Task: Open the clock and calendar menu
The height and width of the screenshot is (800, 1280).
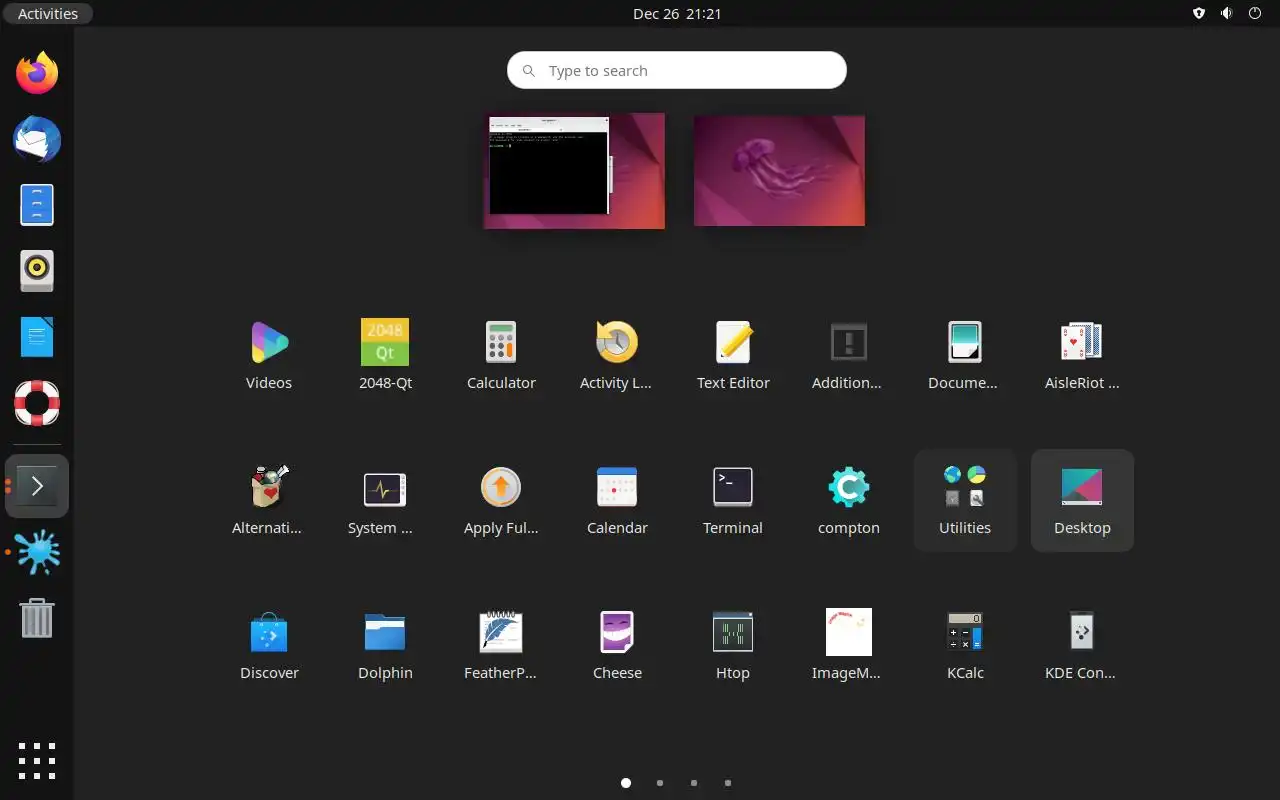Action: coord(677,14)
